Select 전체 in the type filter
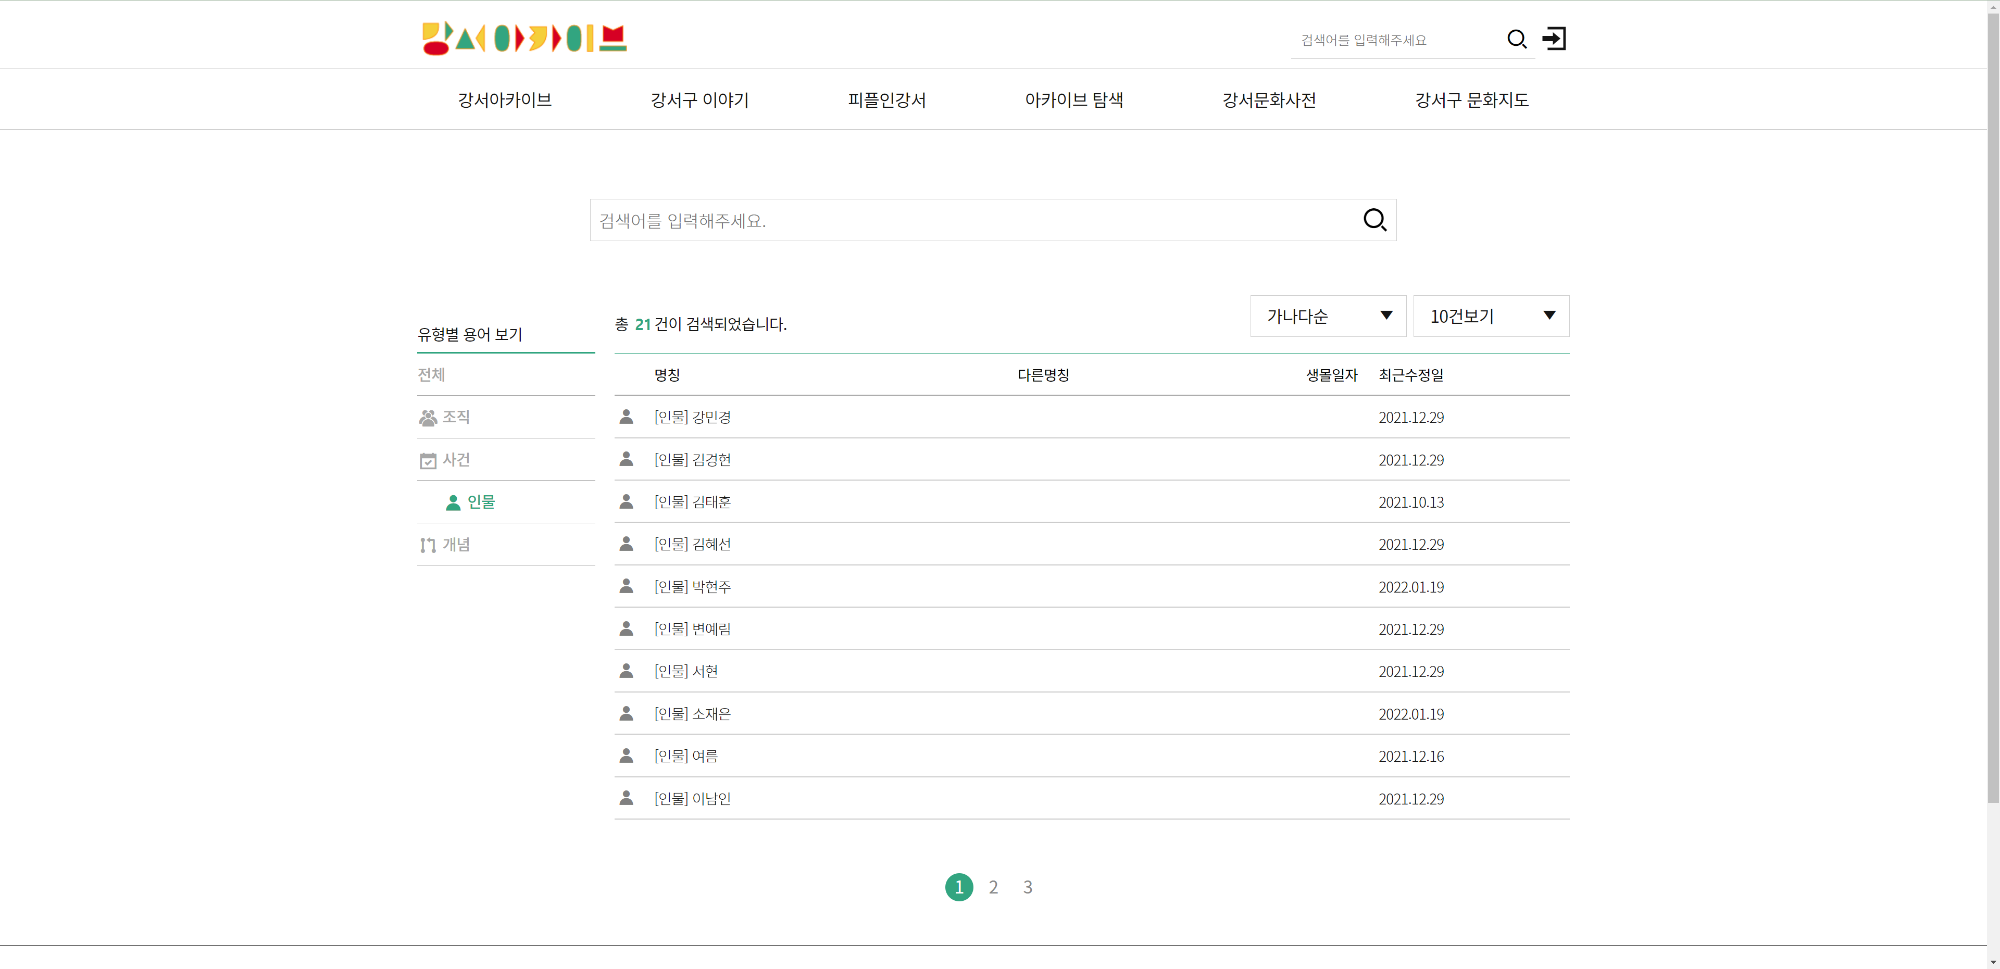Viewport: 2000px width, 969px height. (x=431, y=375)
